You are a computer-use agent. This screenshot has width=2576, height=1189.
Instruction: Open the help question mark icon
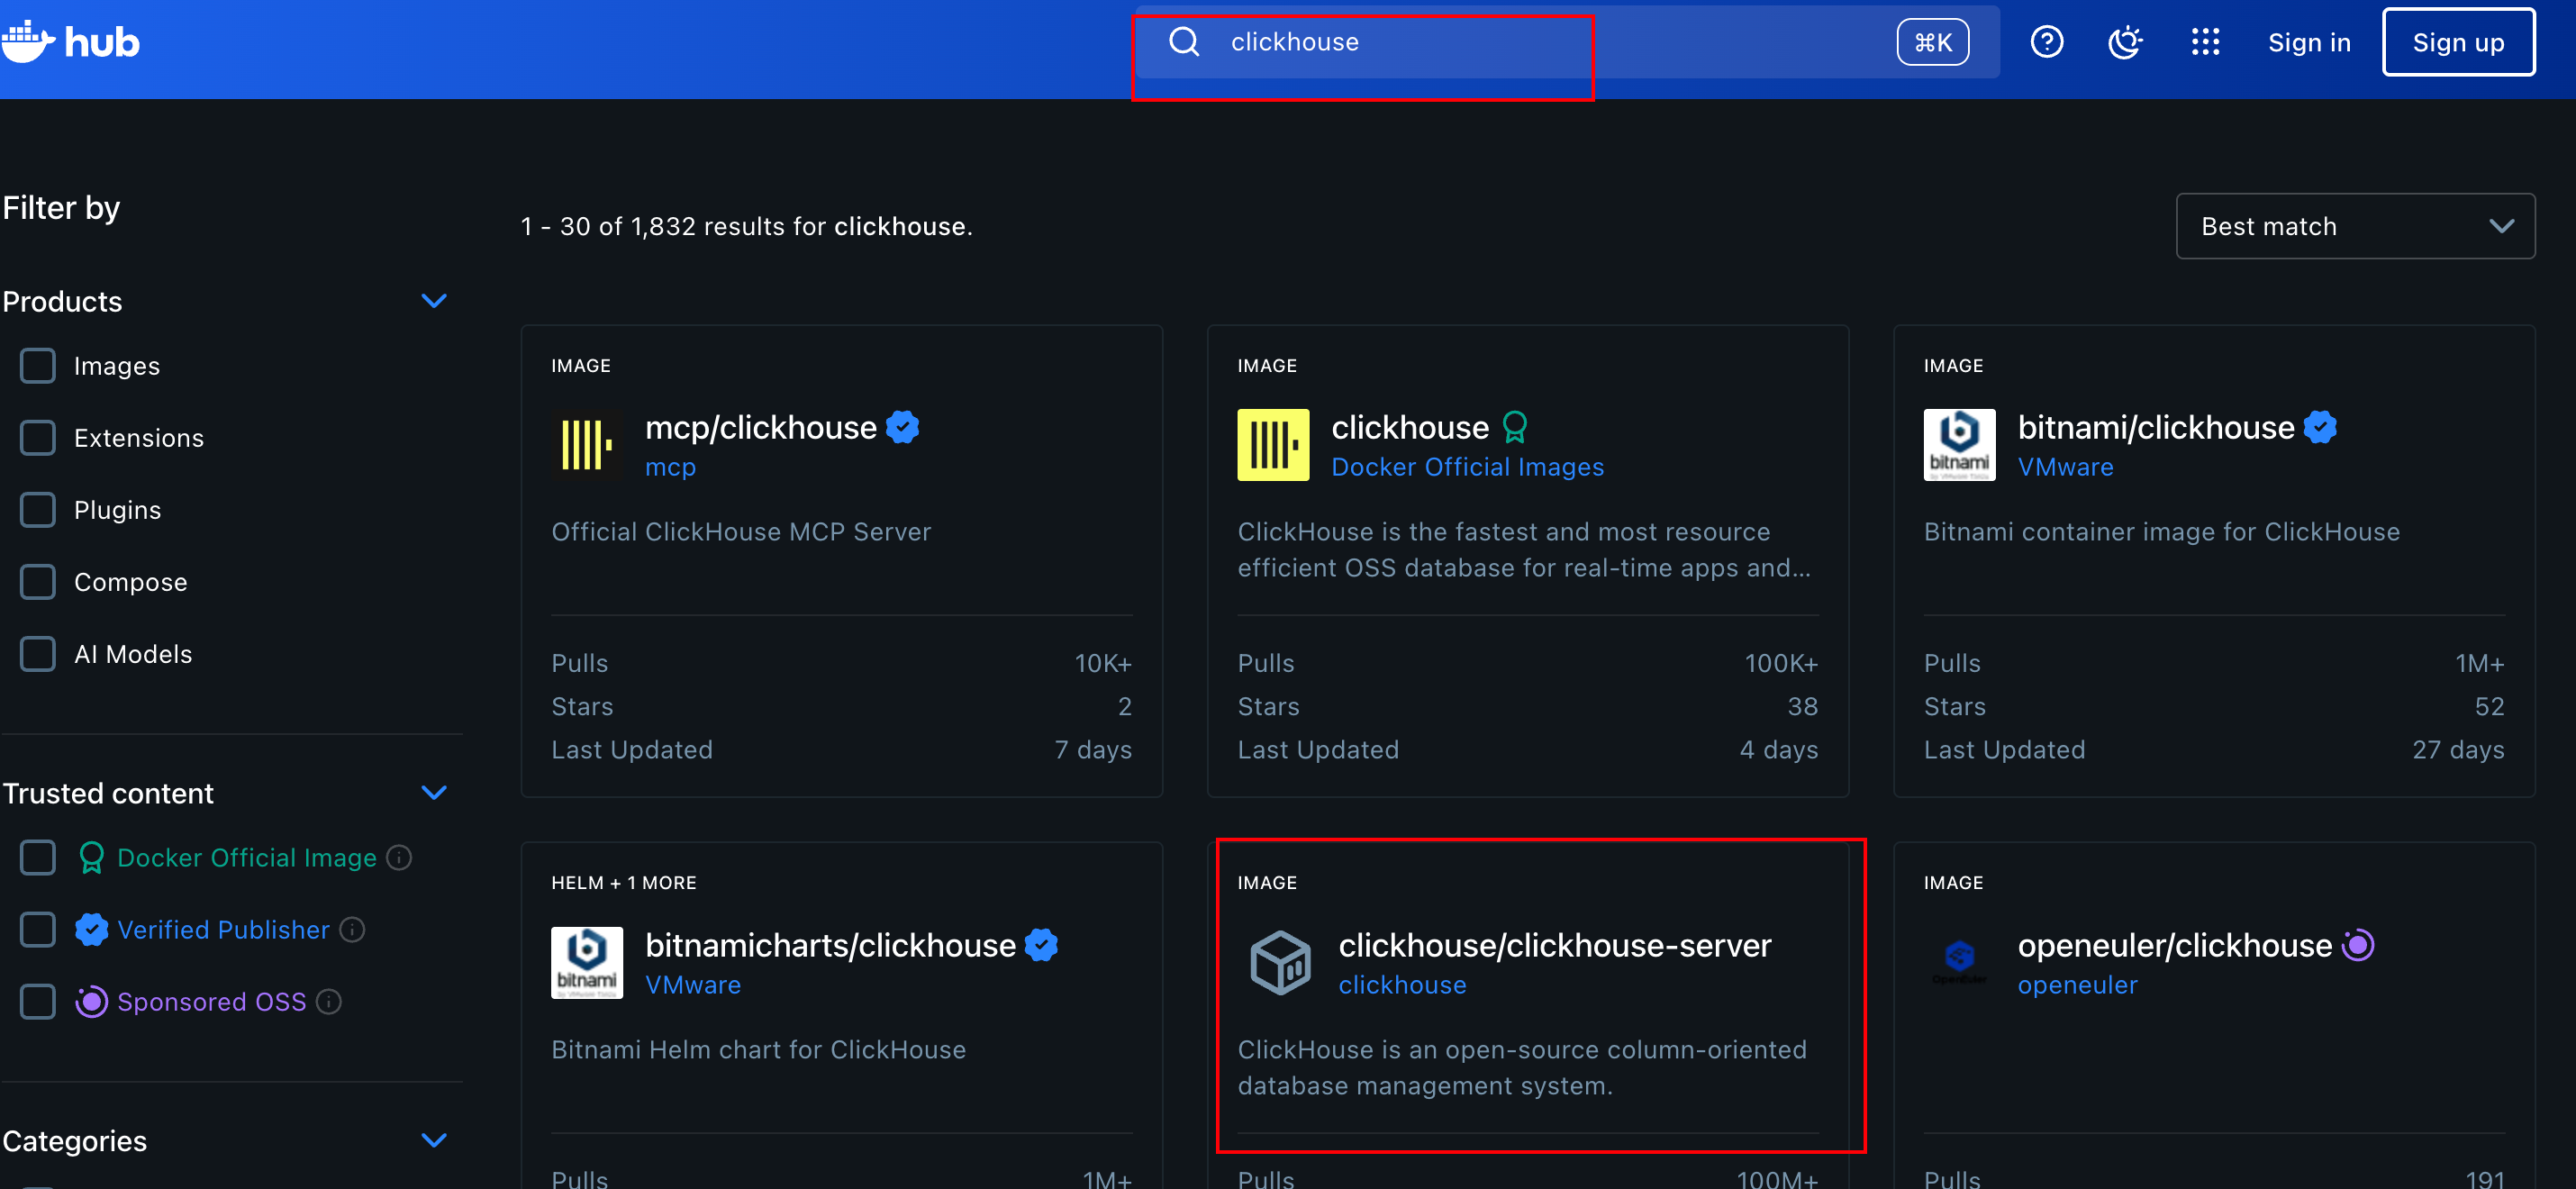pyautogui.click(x=2046, y=42)
